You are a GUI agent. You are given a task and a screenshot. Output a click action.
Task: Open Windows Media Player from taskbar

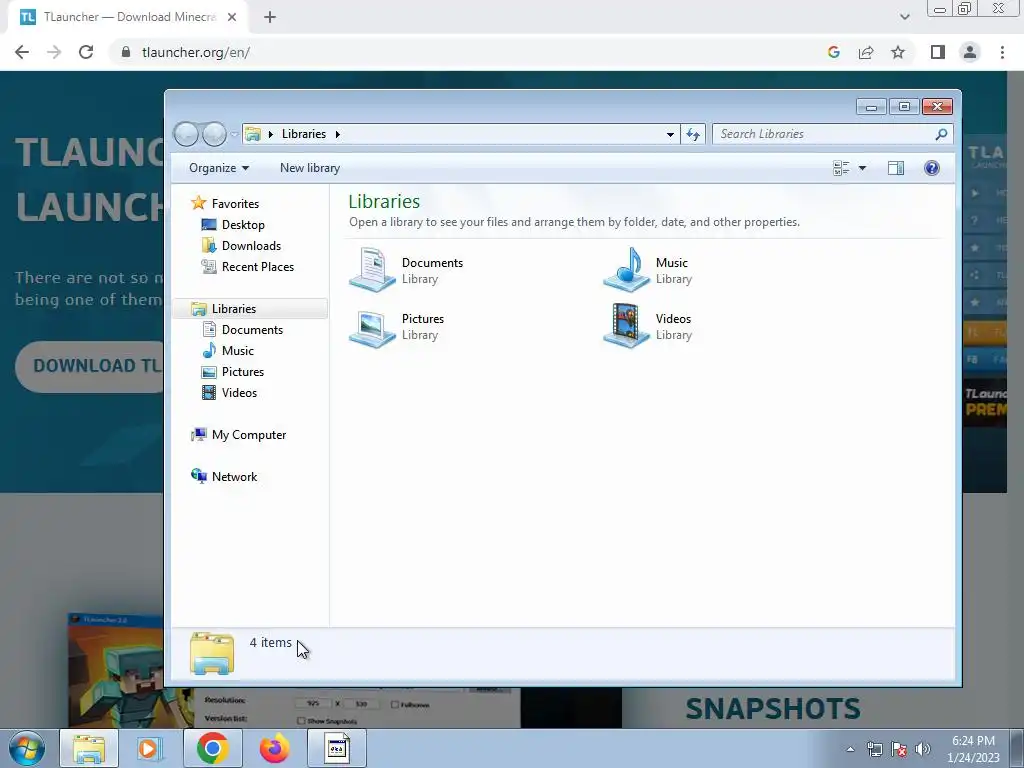[x=150, y=748]
